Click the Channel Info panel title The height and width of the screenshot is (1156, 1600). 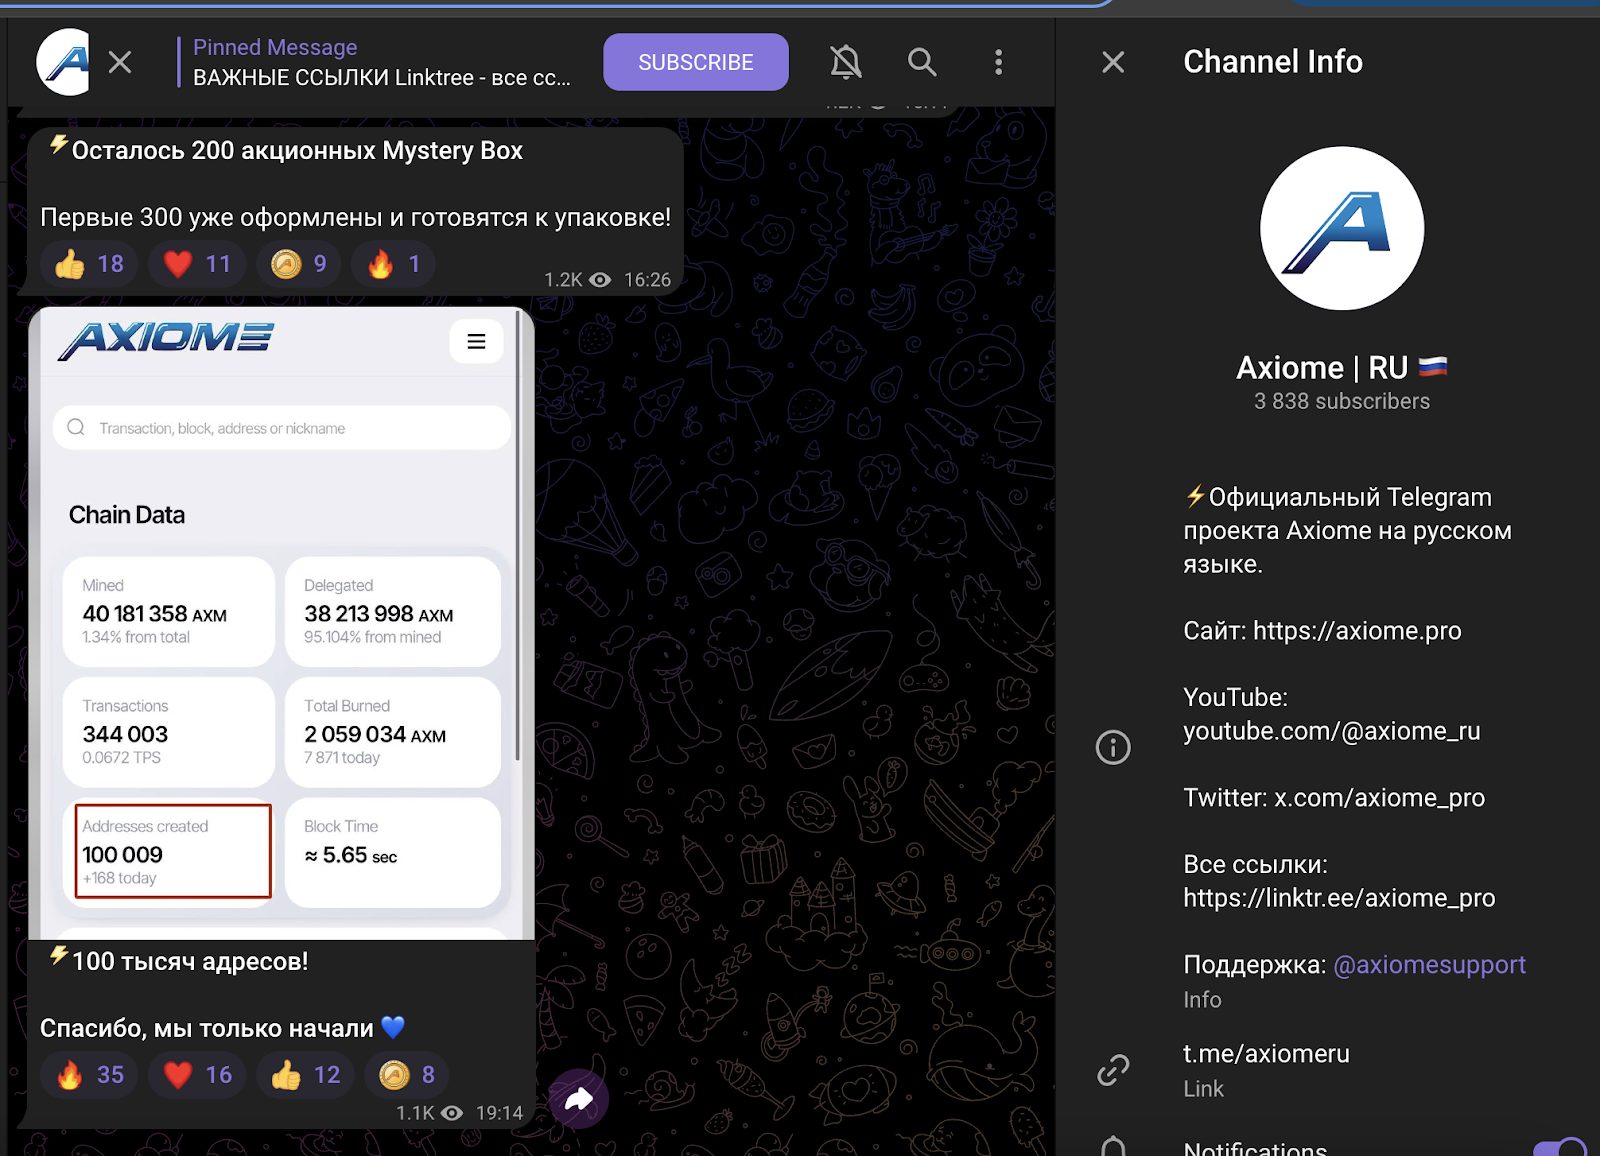(x=1273, y=62)
